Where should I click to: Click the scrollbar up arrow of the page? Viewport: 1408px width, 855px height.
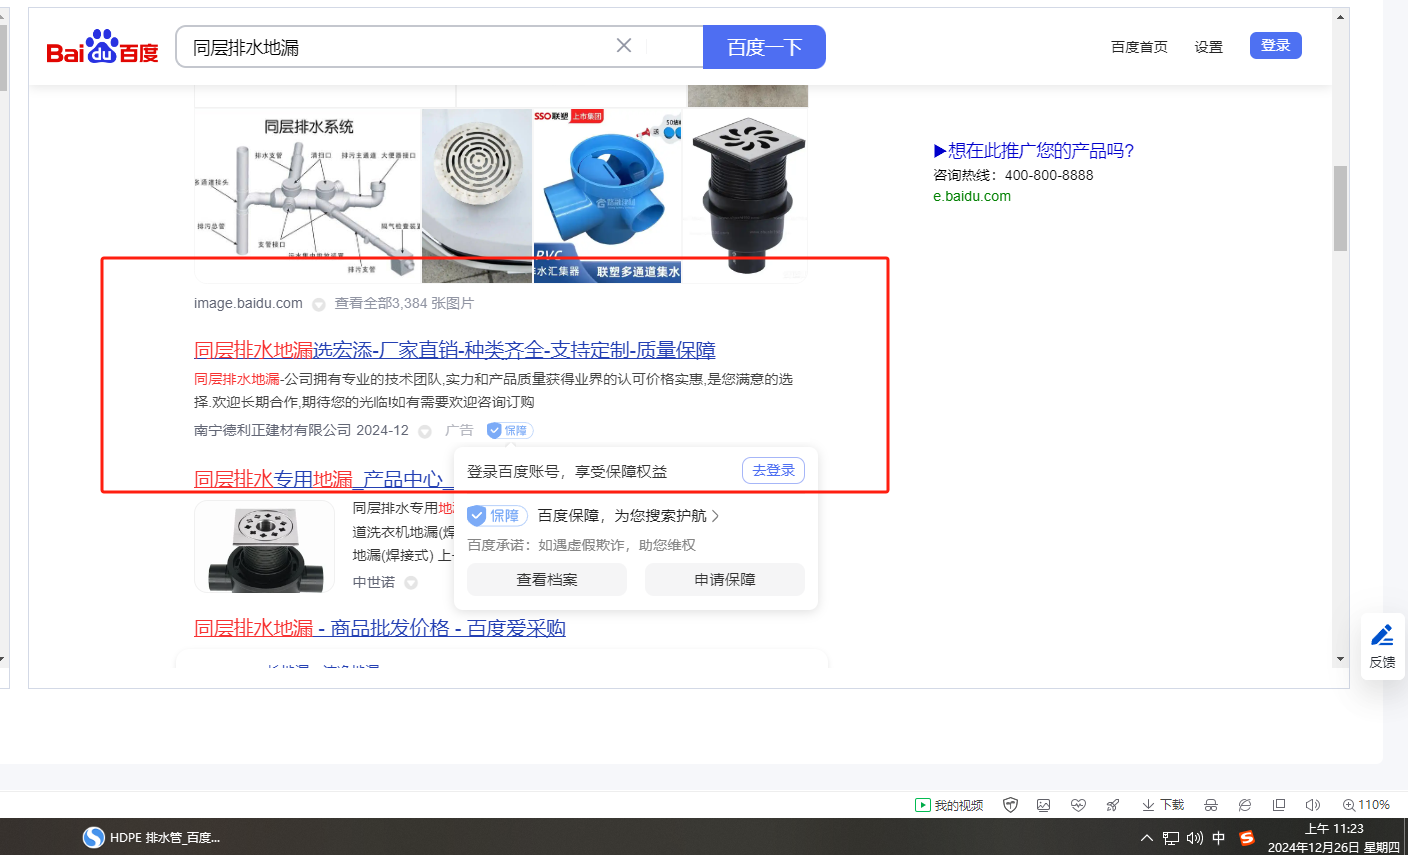coord(1340,16)
